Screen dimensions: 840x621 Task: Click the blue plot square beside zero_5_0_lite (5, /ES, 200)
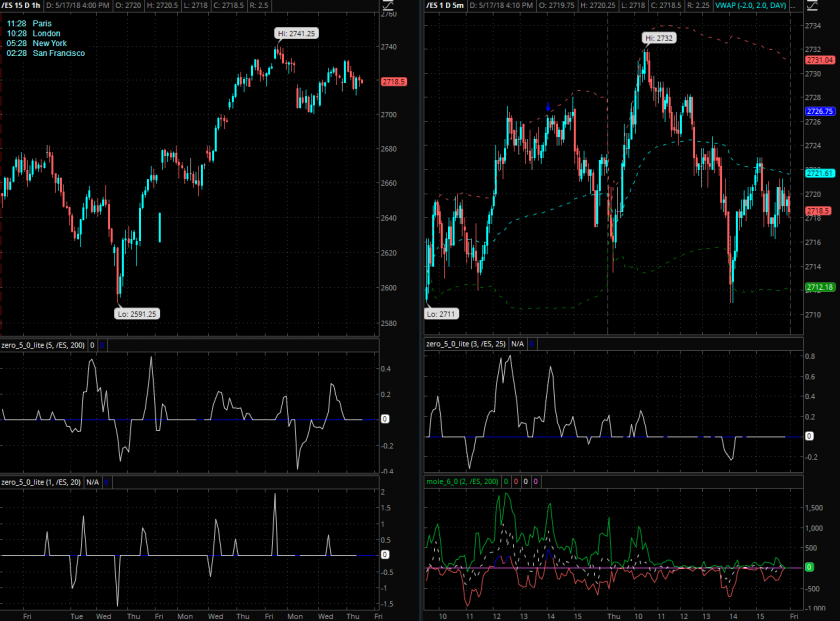pyautogui.click(x=103, y=344)
